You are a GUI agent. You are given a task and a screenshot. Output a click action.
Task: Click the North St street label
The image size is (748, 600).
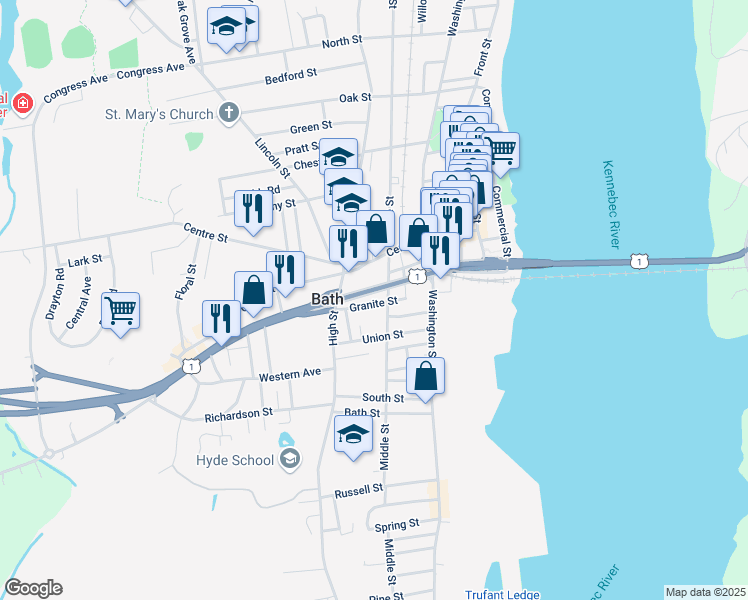click(342, 41)
